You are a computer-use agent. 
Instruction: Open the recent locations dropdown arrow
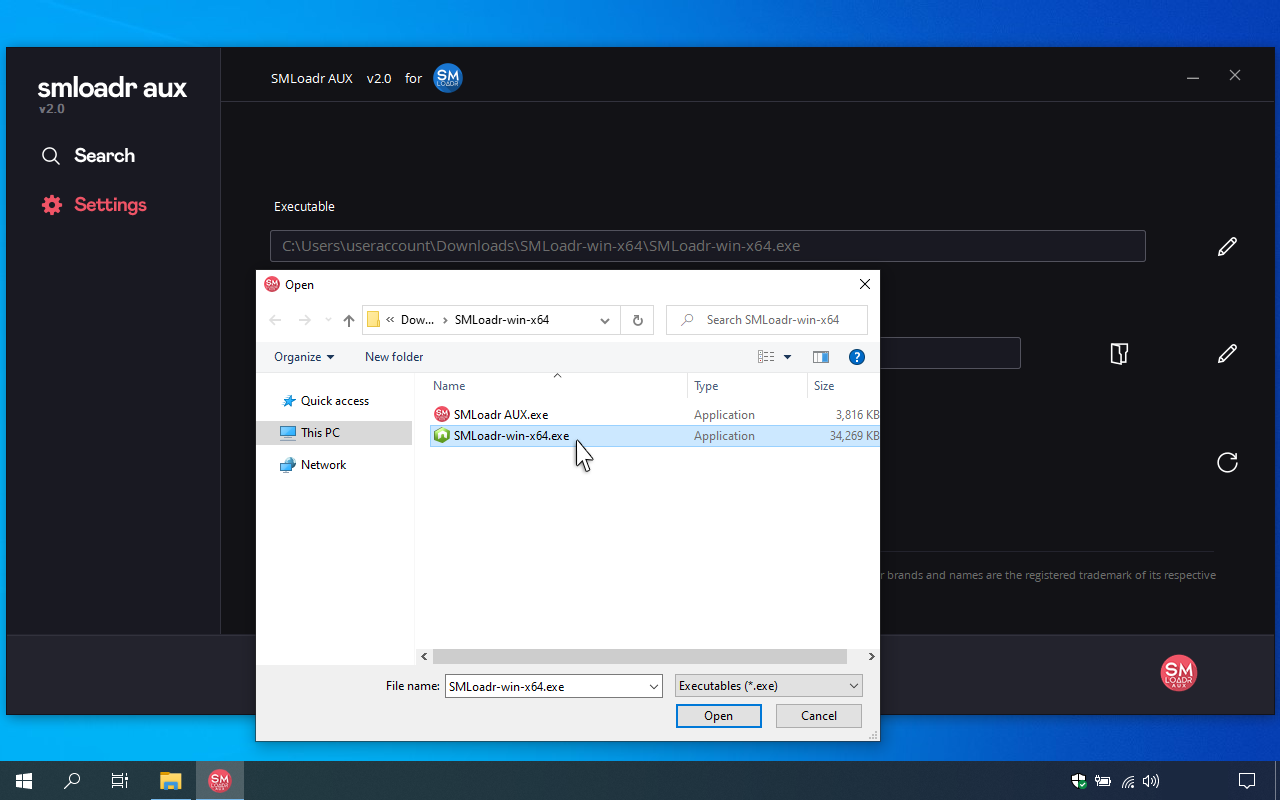328,320
